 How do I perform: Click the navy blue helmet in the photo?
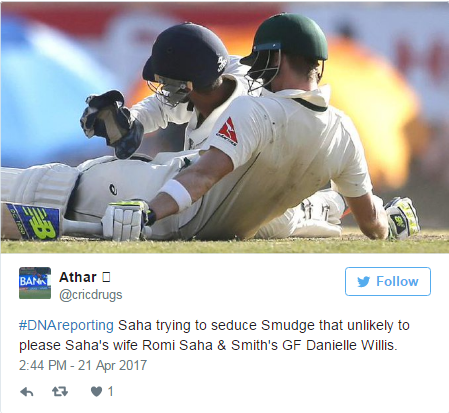(x=186, y=56)
